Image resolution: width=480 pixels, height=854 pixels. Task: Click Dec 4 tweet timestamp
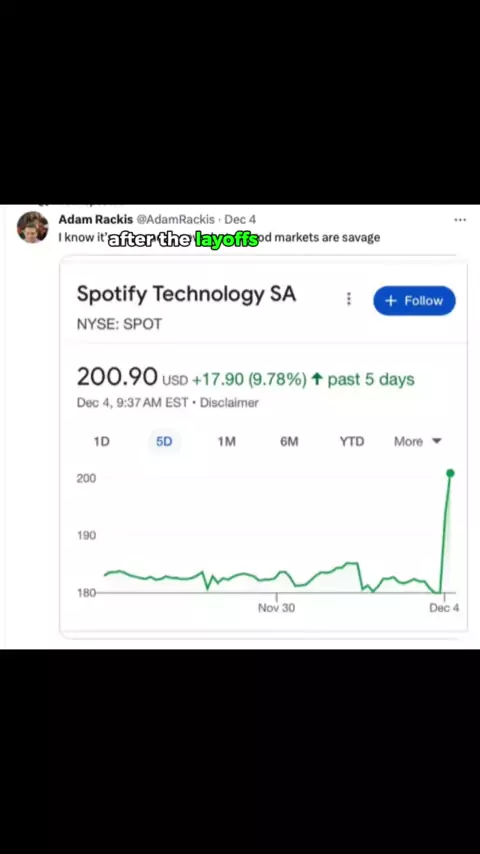pyautogui.click(x=240, y=219)
